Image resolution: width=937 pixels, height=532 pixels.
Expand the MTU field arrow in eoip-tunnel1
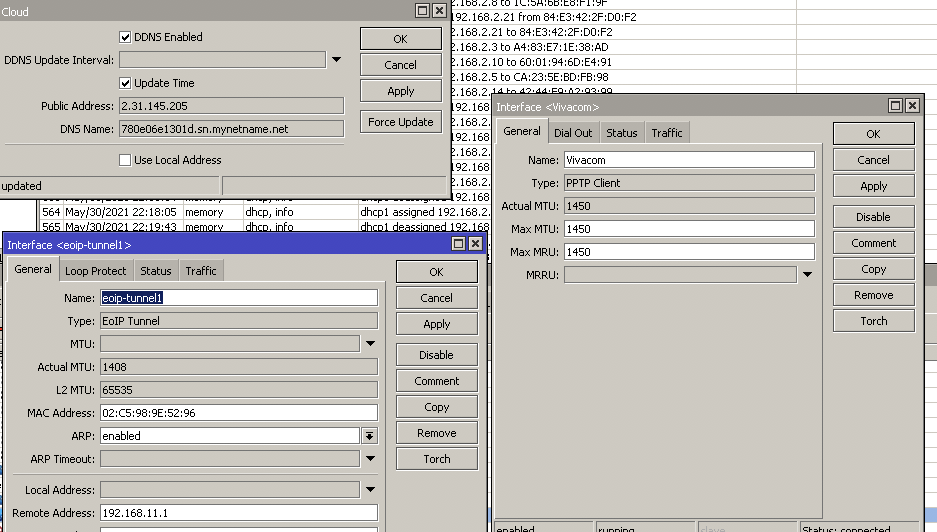[x=369, y=344]
